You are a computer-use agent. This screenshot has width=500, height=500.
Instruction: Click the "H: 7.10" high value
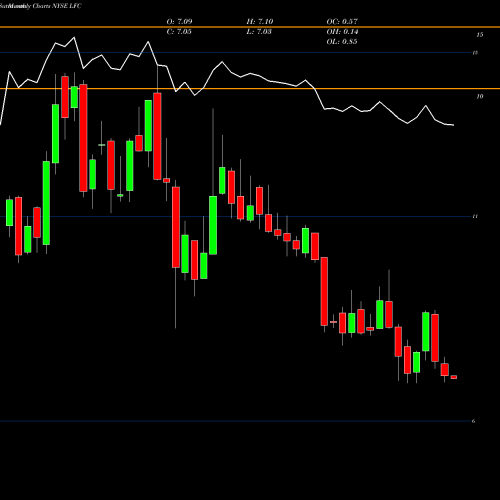260,22
